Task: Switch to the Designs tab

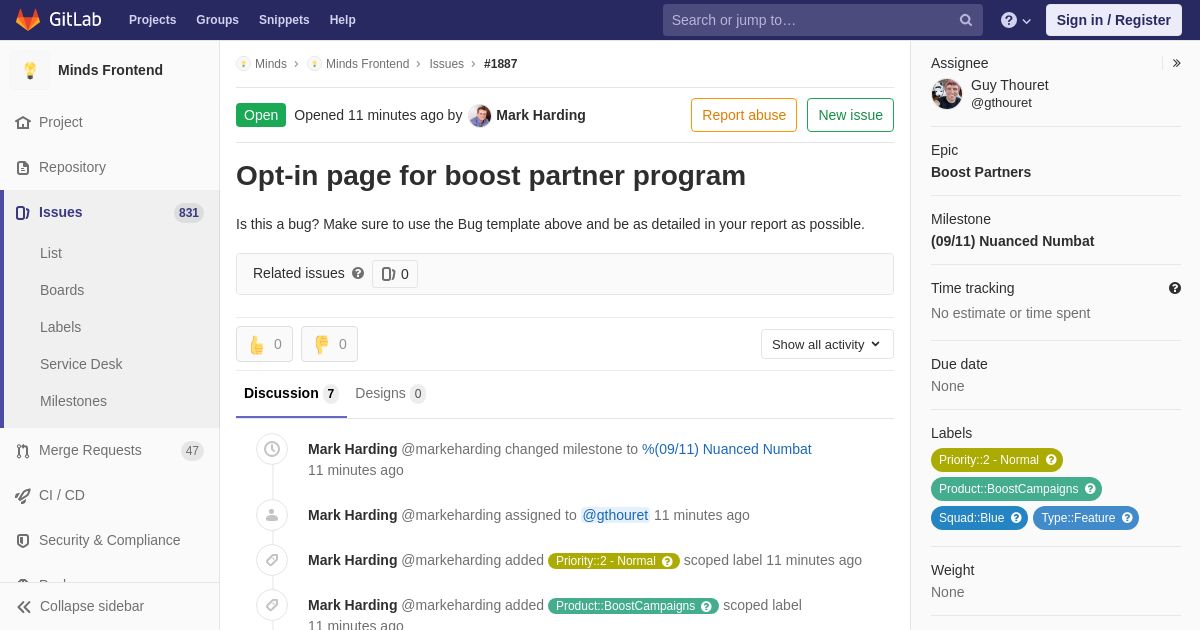Action: (x=390, y=393)
